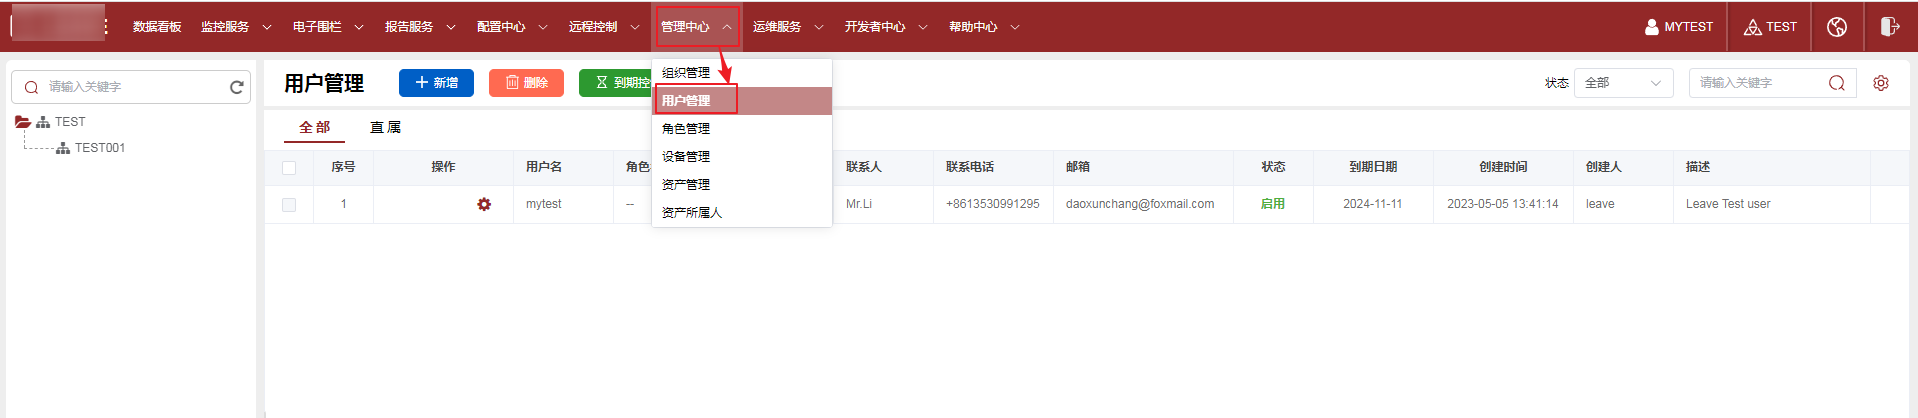Select 角色管理 from the dropdown menu
The width and height of the screenshot is (1918, 418).
(686, 129)
